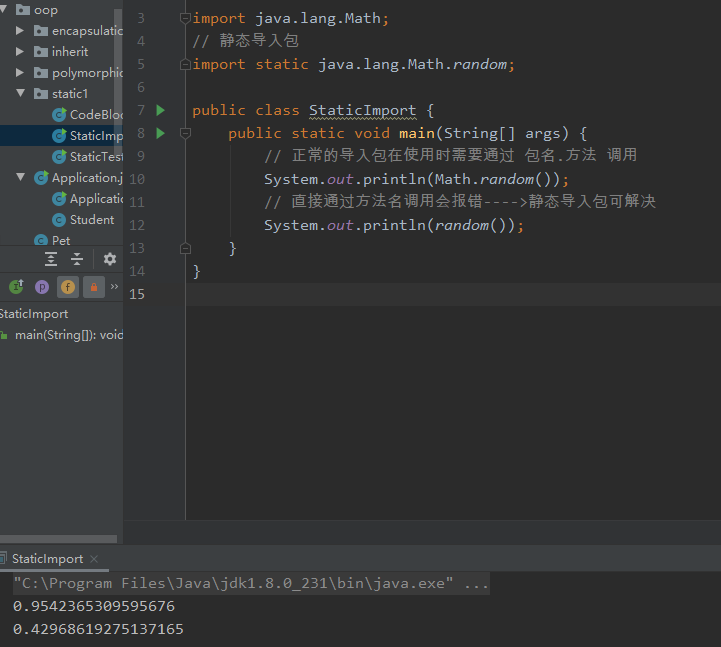Toggle Show Non-Public members lock filter

coord(94,287)
